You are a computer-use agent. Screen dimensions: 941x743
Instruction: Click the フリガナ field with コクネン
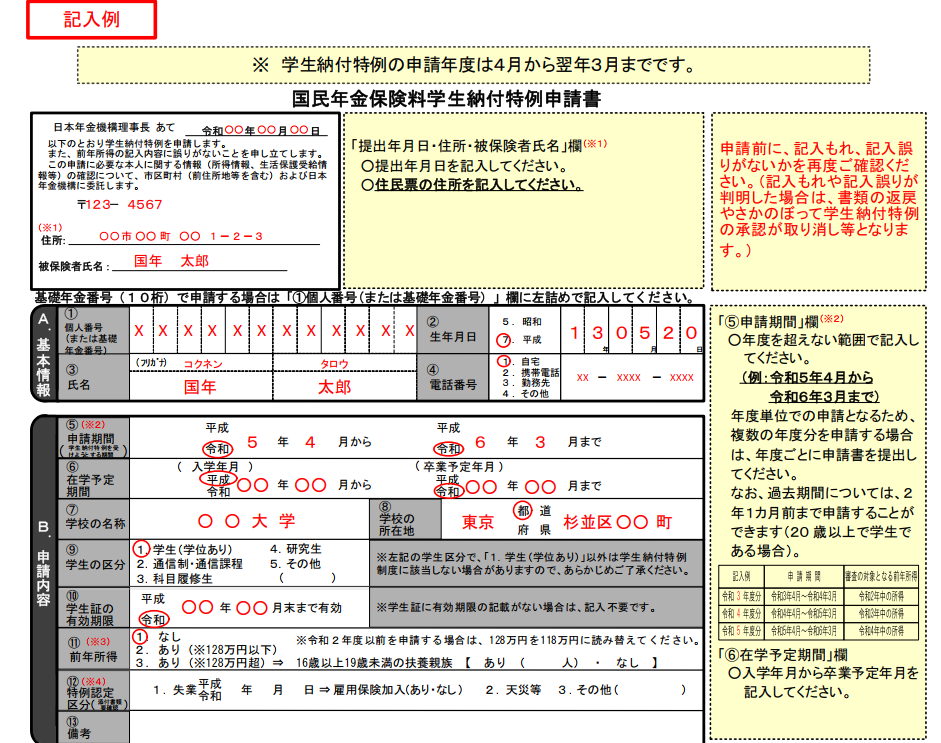coord(202,364)
